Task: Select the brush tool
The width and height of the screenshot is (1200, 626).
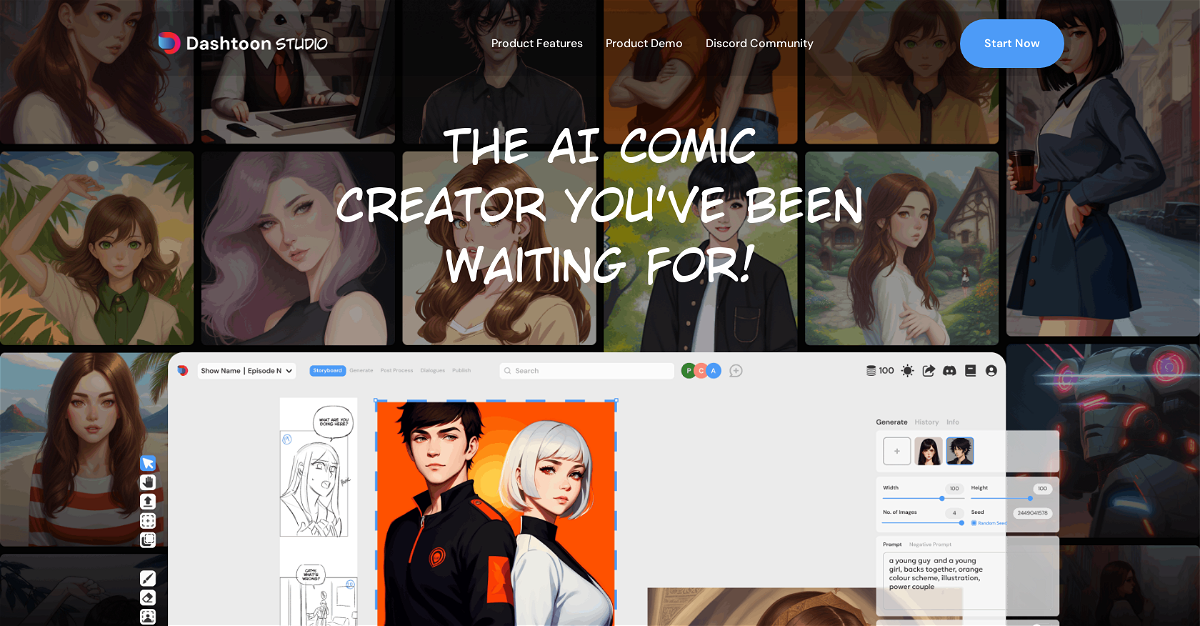Action: click(x=148, y=578)
